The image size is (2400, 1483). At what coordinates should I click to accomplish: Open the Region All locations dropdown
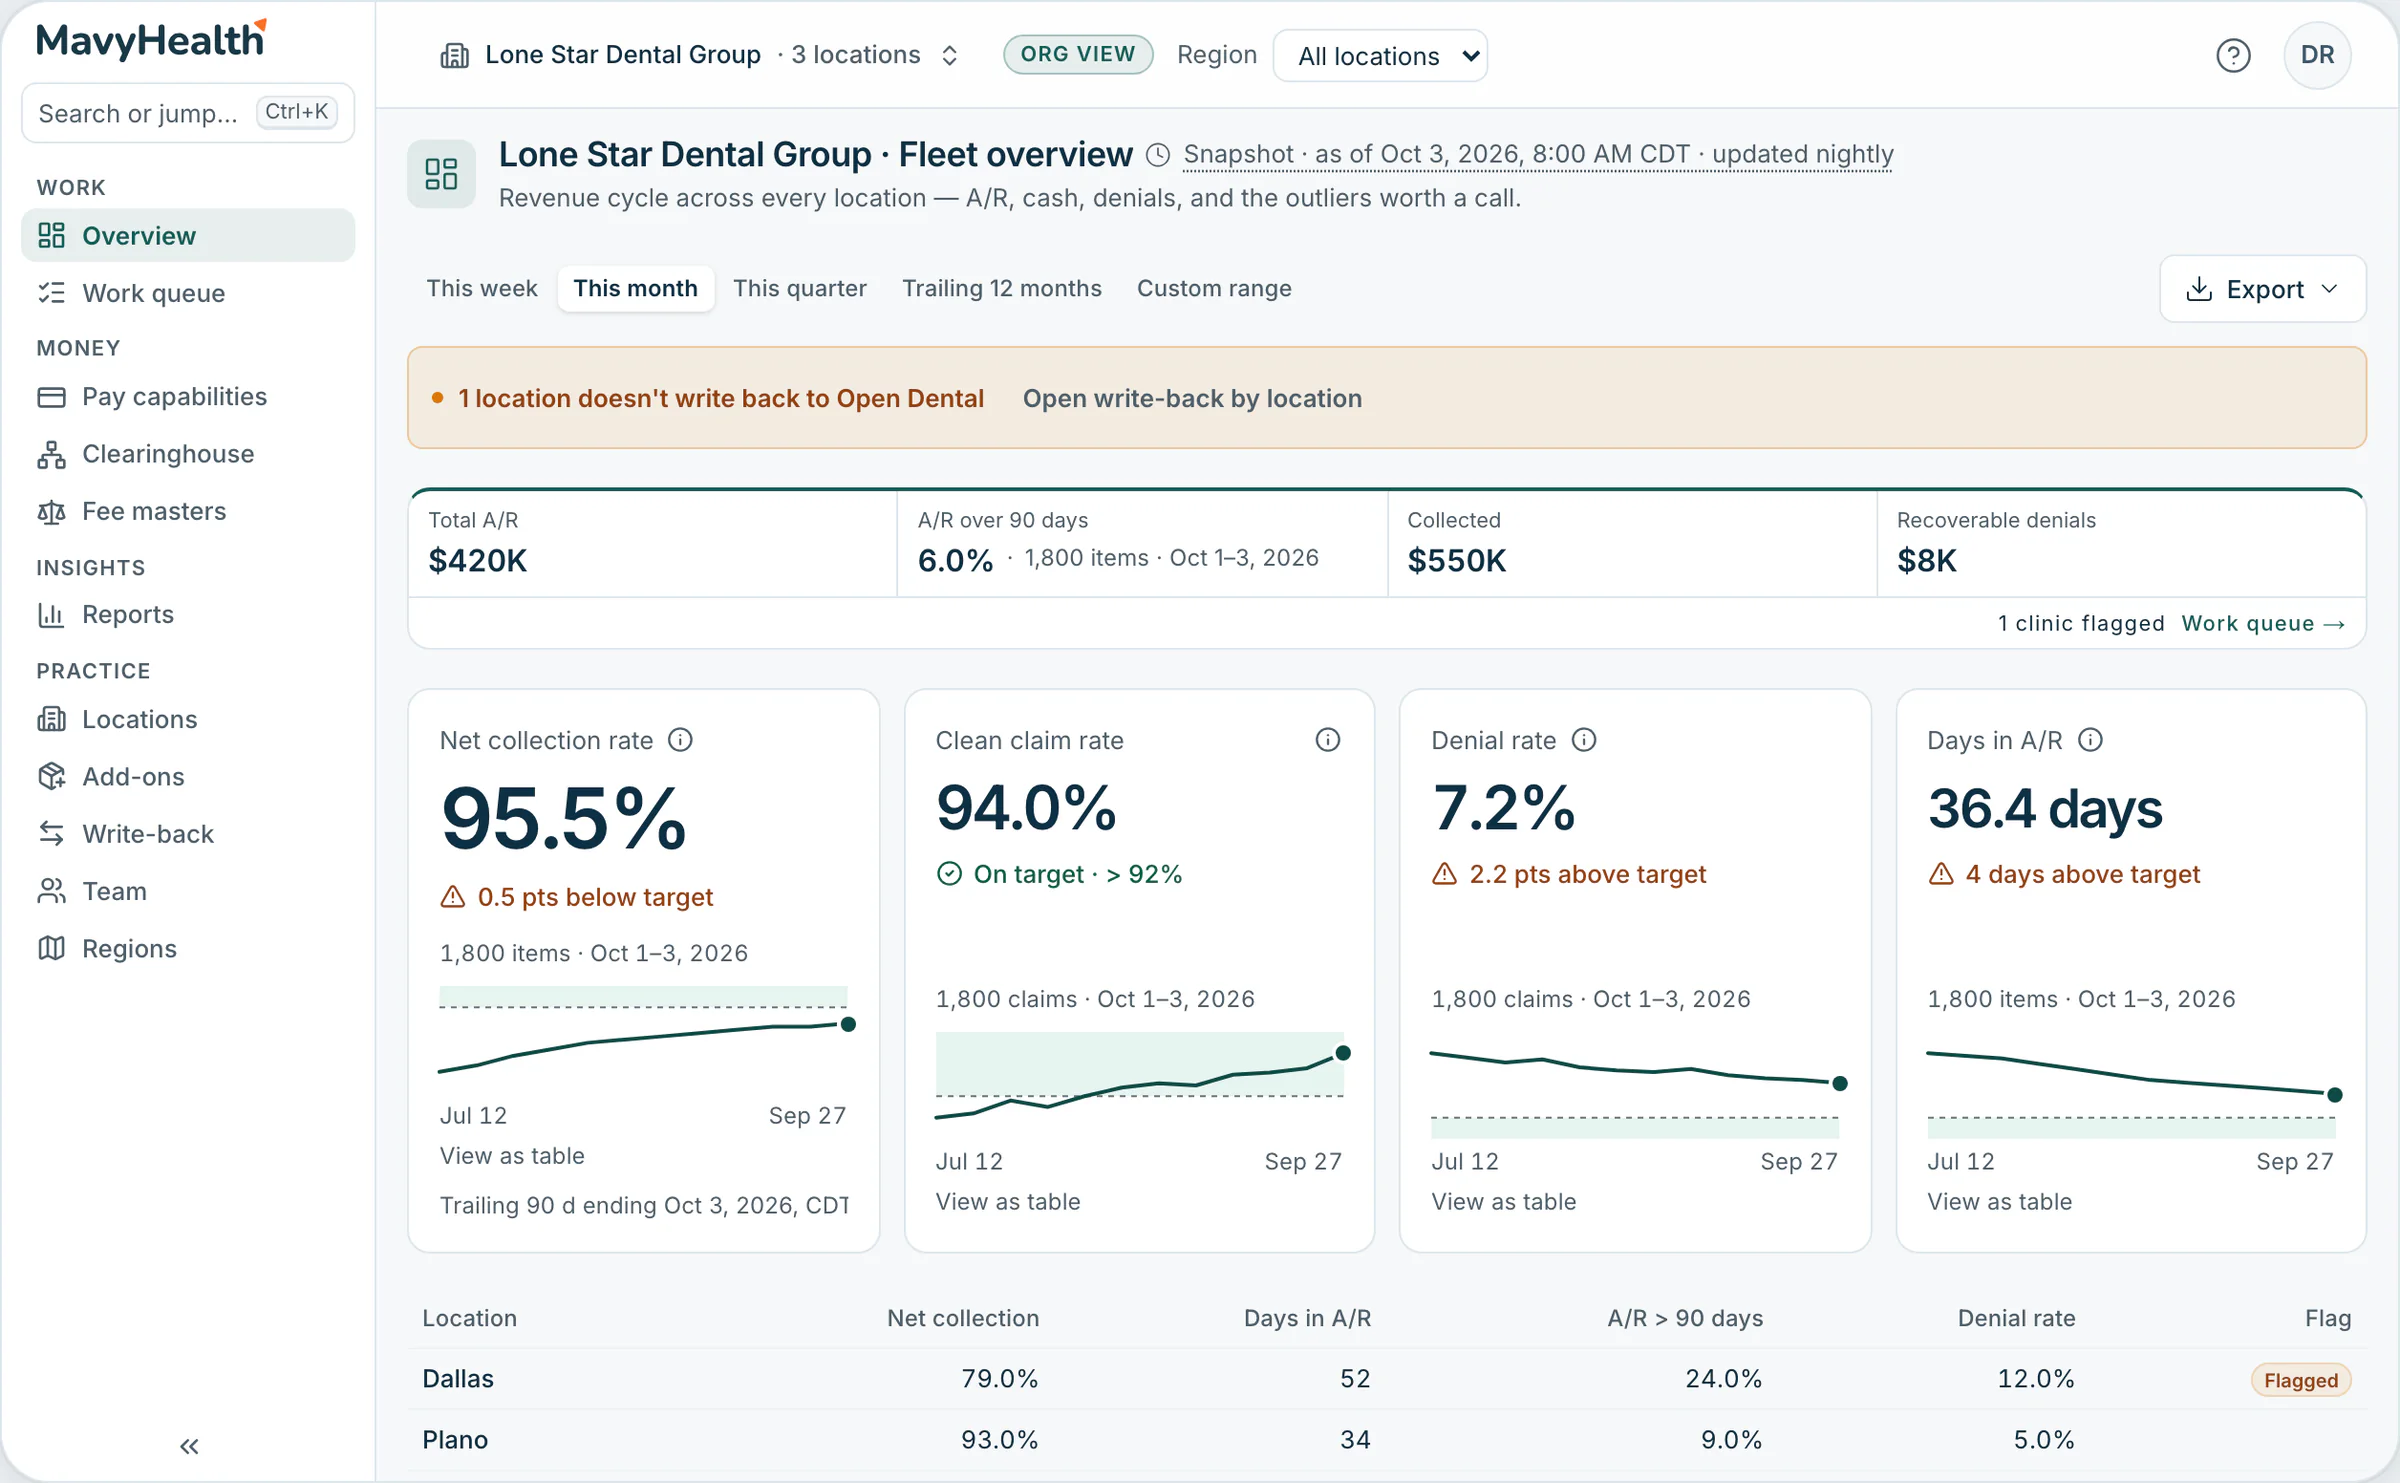(1380, 56)
